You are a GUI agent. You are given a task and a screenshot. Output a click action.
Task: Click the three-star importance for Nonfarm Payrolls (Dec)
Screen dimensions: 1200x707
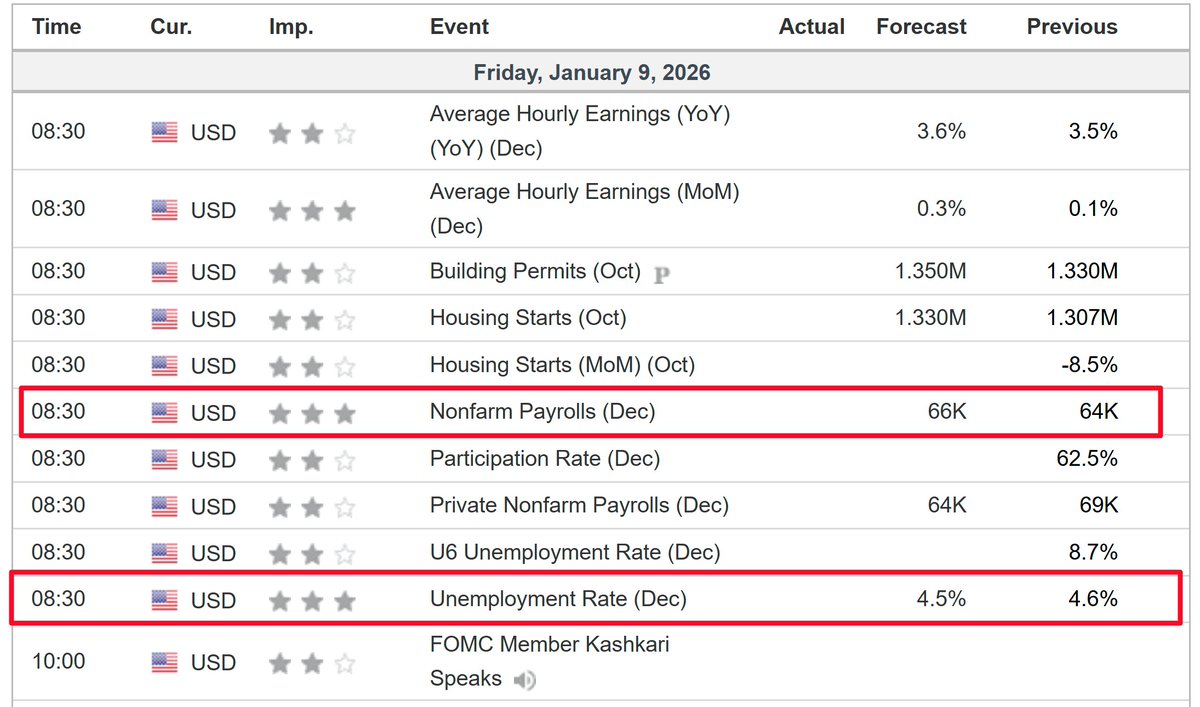tap(312, 413)
